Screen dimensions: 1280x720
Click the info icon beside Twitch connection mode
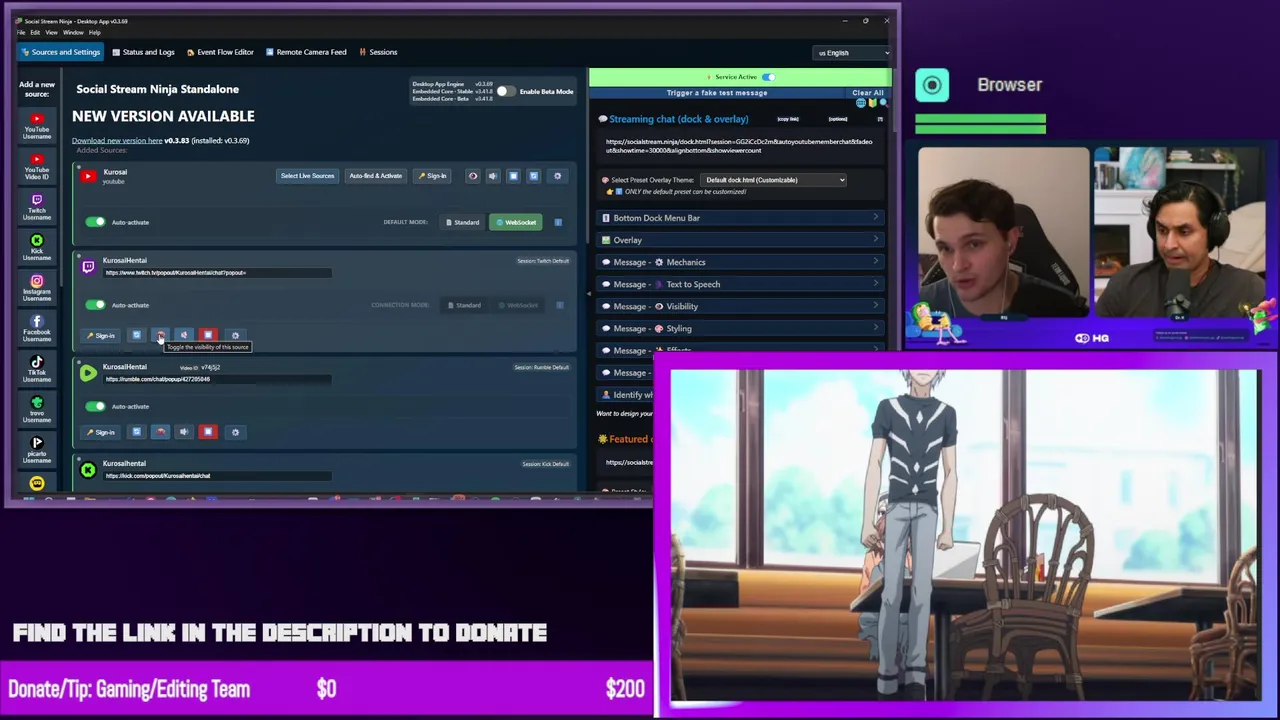pos(559,305)
